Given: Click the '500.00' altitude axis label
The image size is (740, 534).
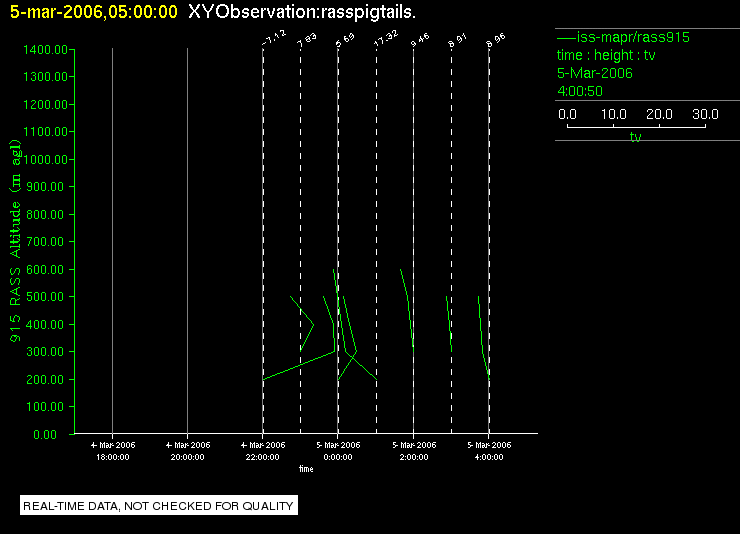Looking at the screenshot, I should tap(45, 296).
